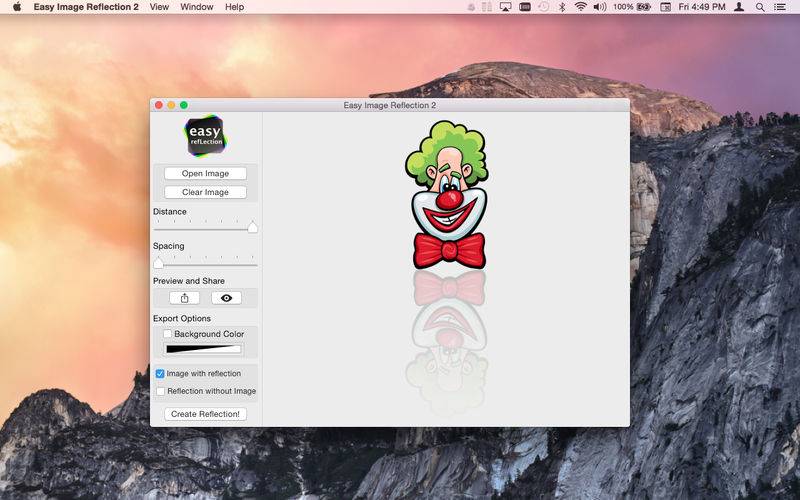The width and height of the screenshot is (800, 500).
Task: Open the Easy Image Reflection 2 menu
Action: 86,7
